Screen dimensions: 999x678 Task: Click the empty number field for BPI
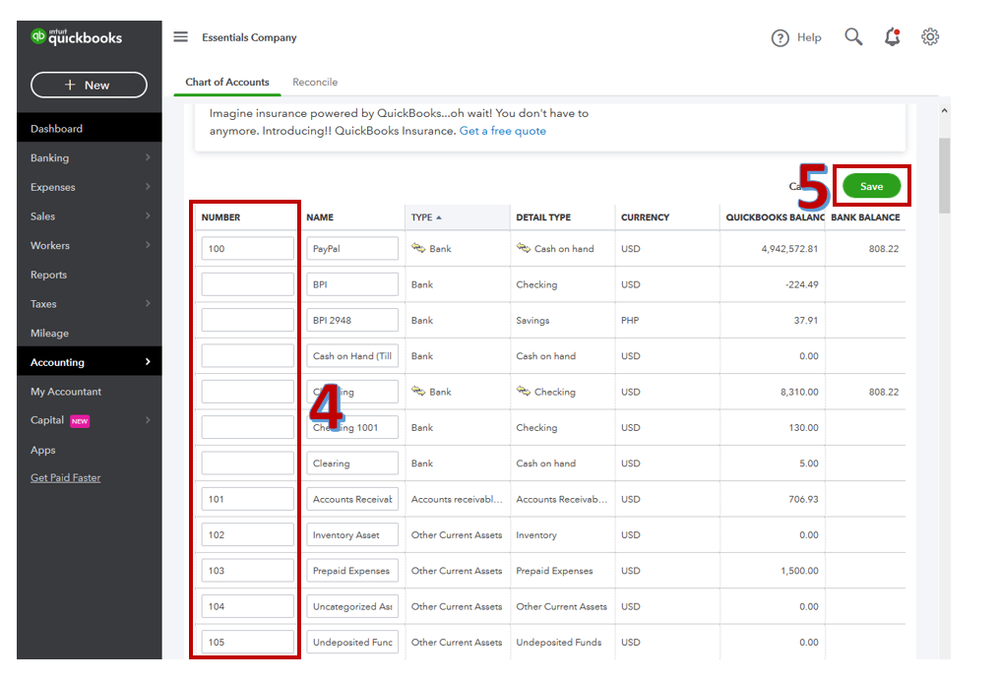247,284
